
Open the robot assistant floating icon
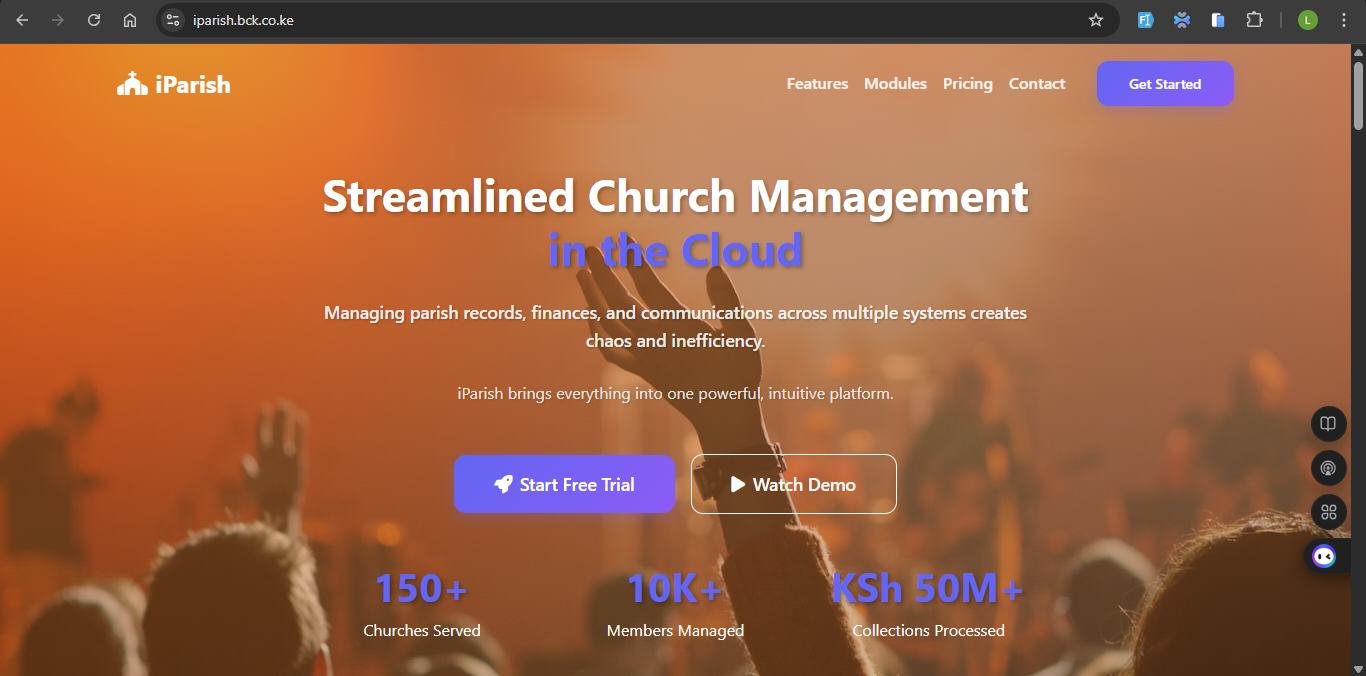point(1324,556)
